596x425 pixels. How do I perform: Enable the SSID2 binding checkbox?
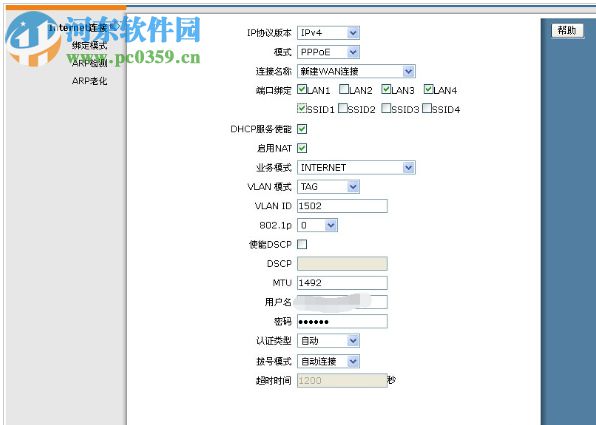pos(342,108)
